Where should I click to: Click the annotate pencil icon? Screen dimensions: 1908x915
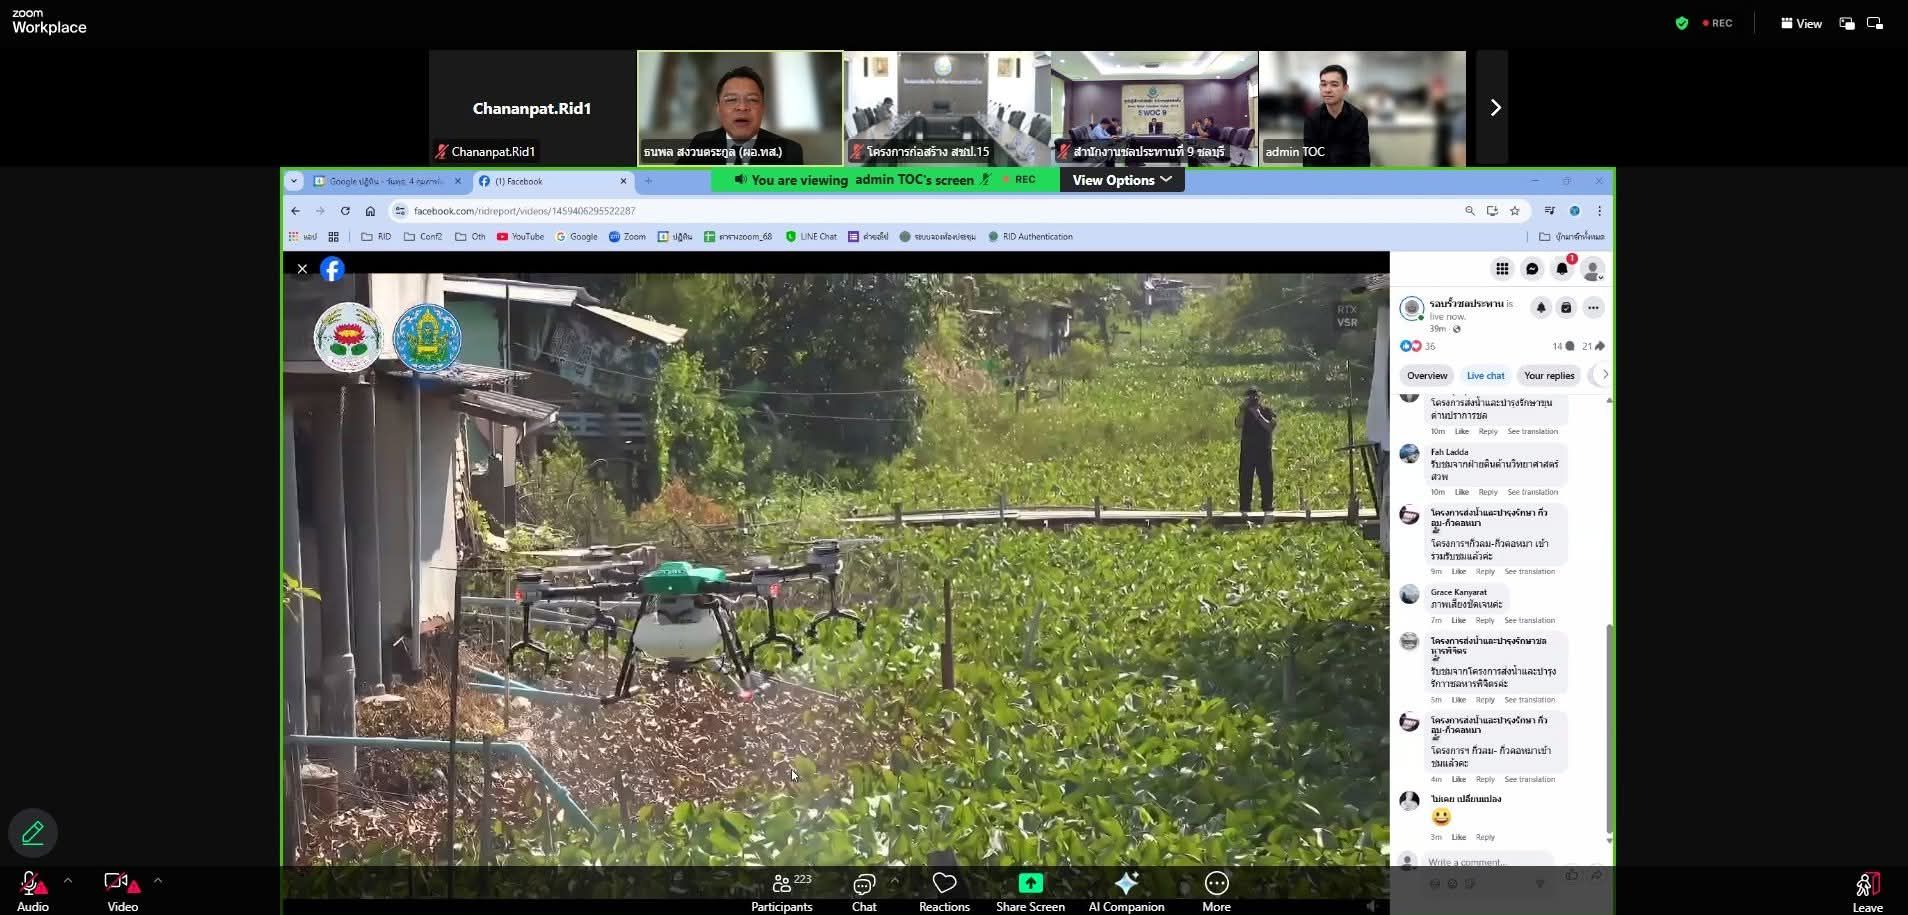(x=33, y=833)
